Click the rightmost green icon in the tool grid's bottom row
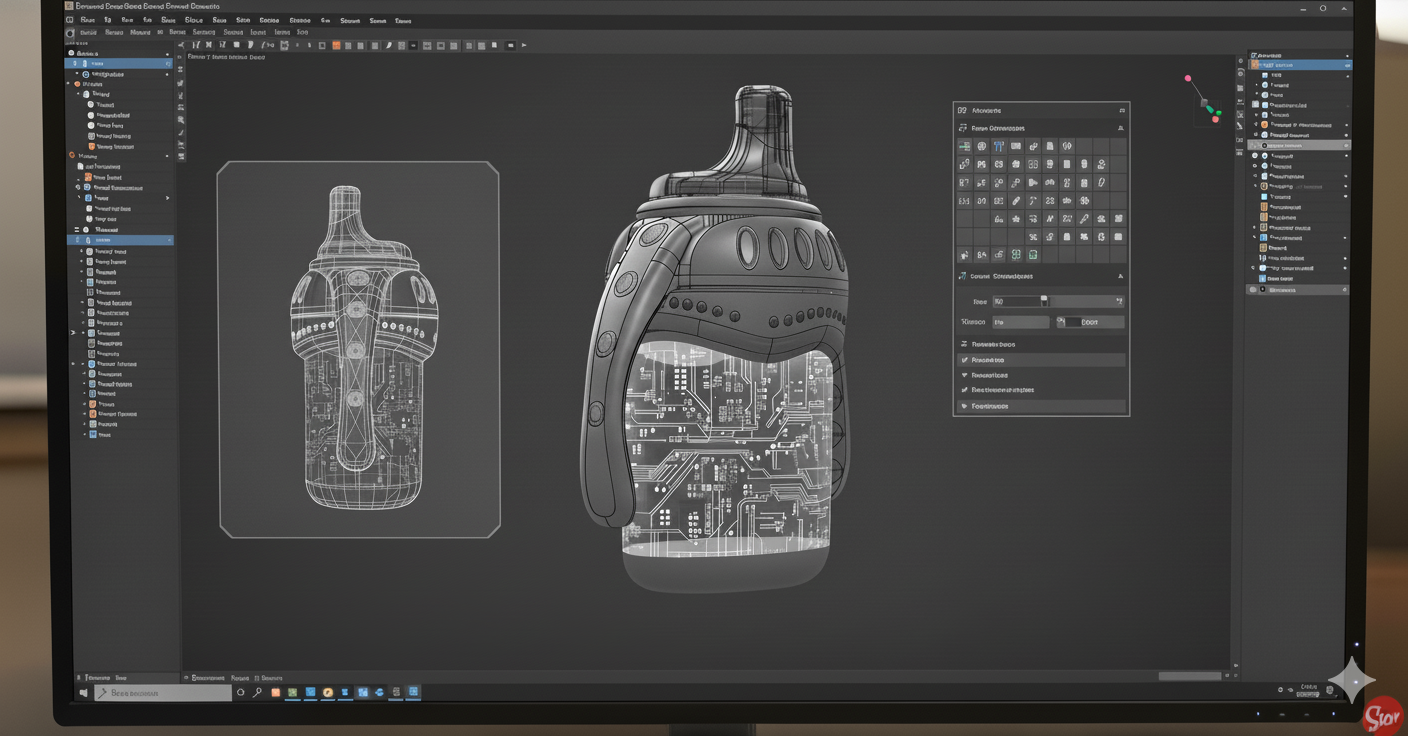The height and width of the screenshot is (736, 1408). [1033, 255]
